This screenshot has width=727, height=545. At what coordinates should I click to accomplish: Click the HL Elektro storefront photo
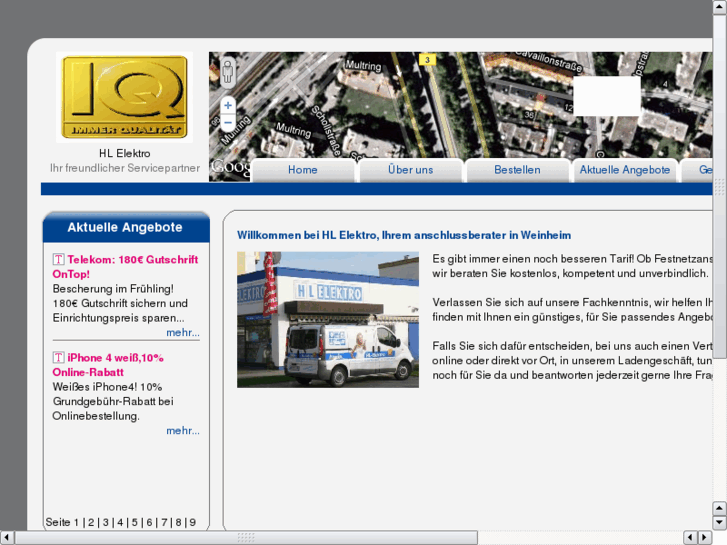[x=328, y=320]
